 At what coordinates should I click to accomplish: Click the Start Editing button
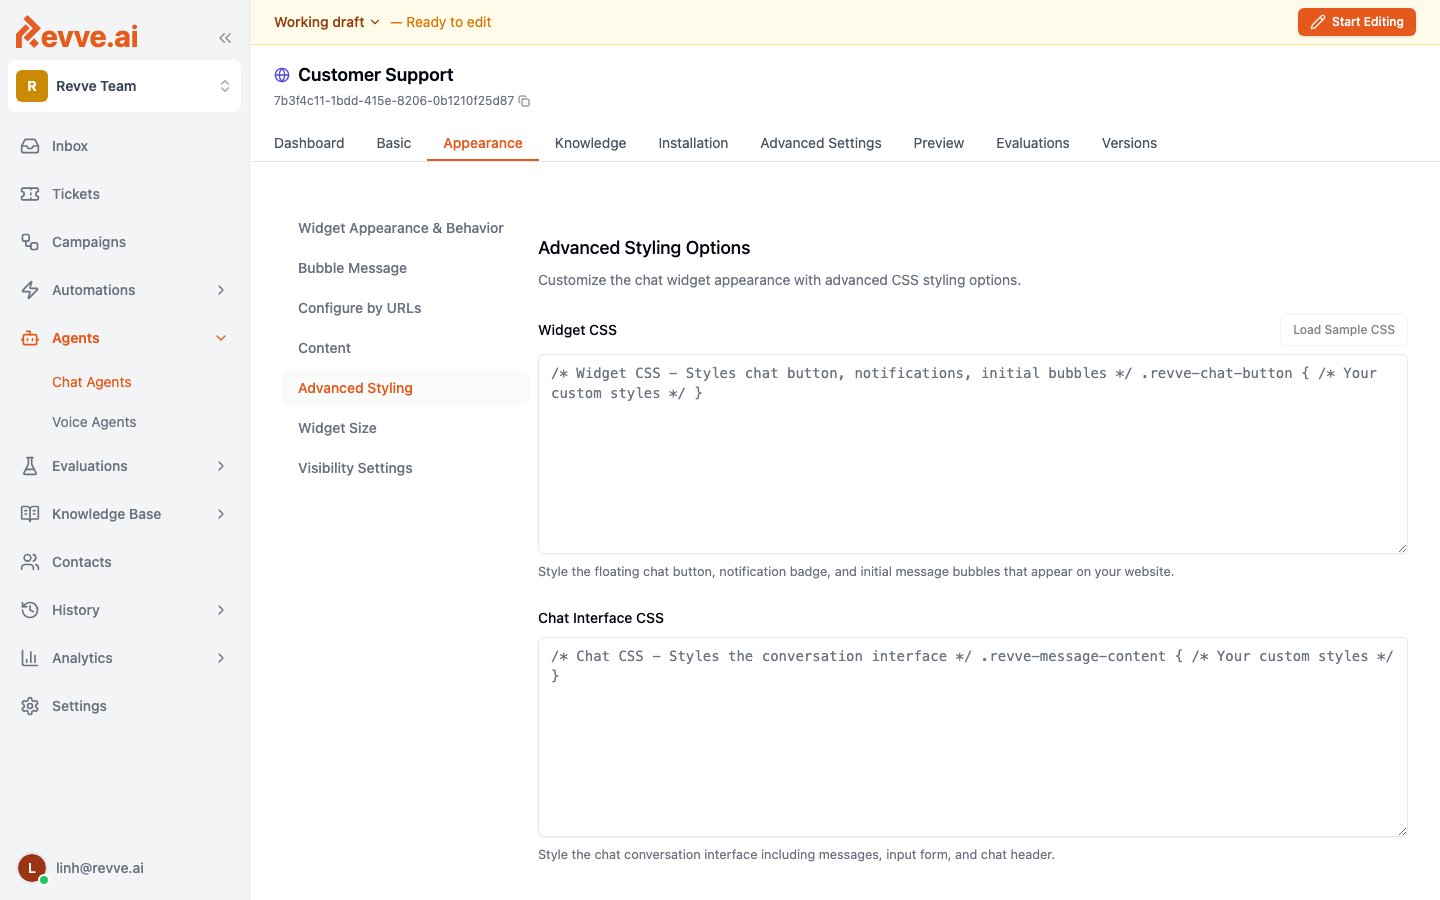(x=1357, y=22)
